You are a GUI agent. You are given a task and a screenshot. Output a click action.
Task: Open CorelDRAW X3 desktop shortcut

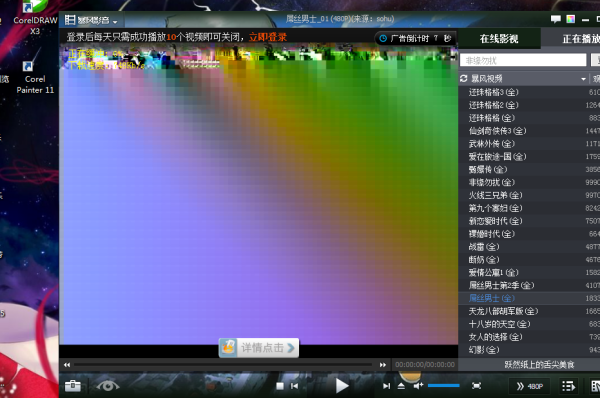pos(35,18)
